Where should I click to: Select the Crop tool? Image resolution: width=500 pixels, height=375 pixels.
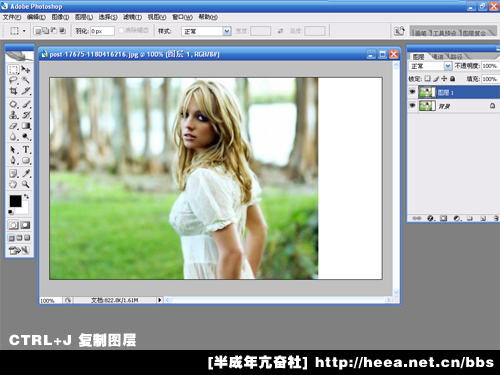13,91
